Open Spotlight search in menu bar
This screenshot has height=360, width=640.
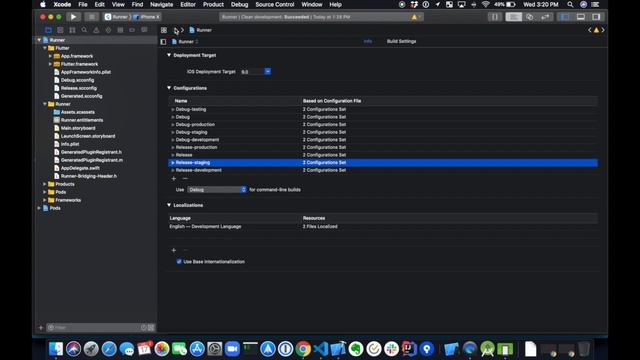coord(570,4)
